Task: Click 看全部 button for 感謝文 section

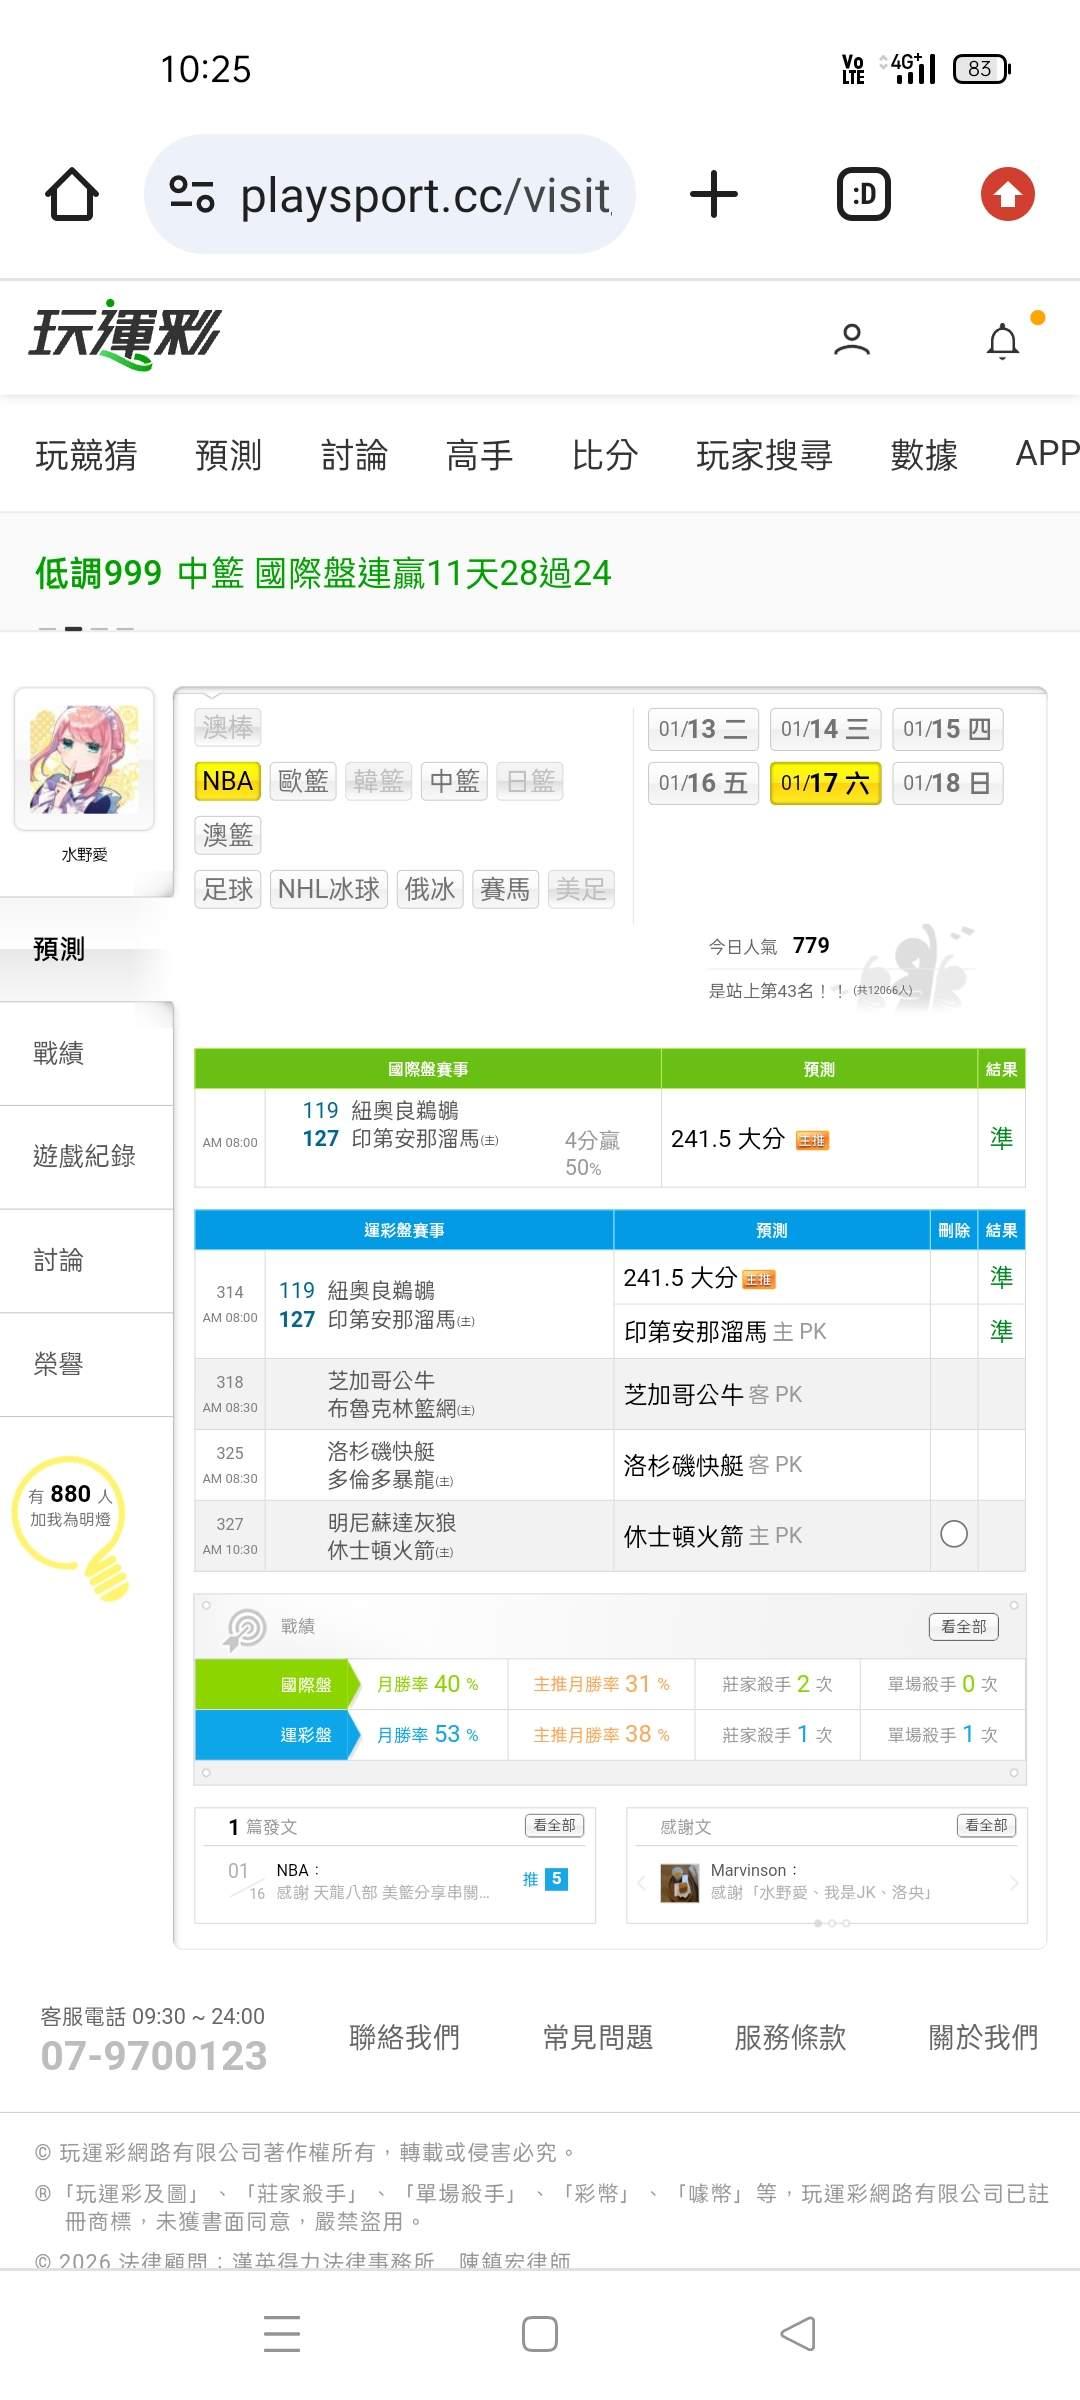Action: (986, 1826)
